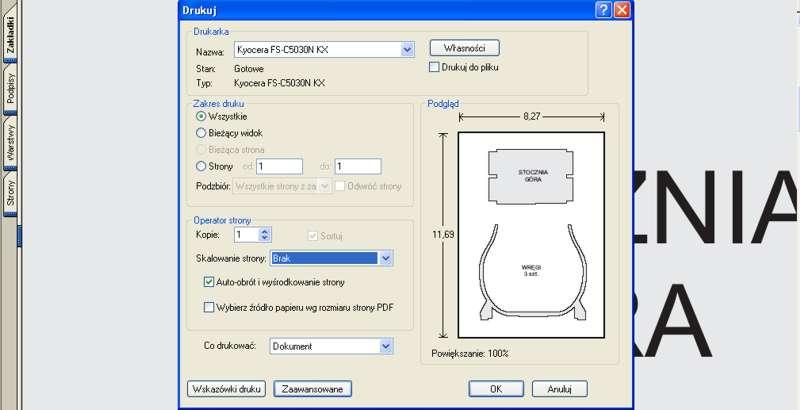This screenshot has height=410, width=800.
Task: Toggle Auto-obrót i wyśrodkowanie strony
Action: coord(209,282)
